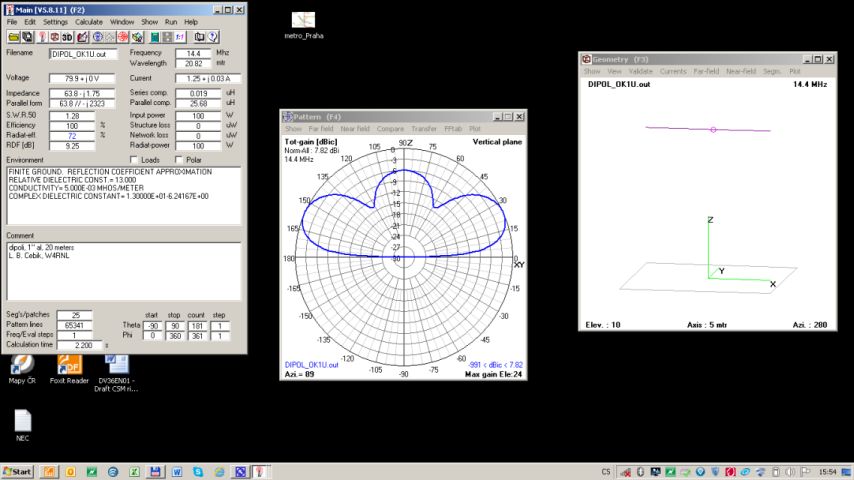This screenshot has width=854, height=480.
Task: Open the Settings menu in Main window
Action: pos(56,21)
